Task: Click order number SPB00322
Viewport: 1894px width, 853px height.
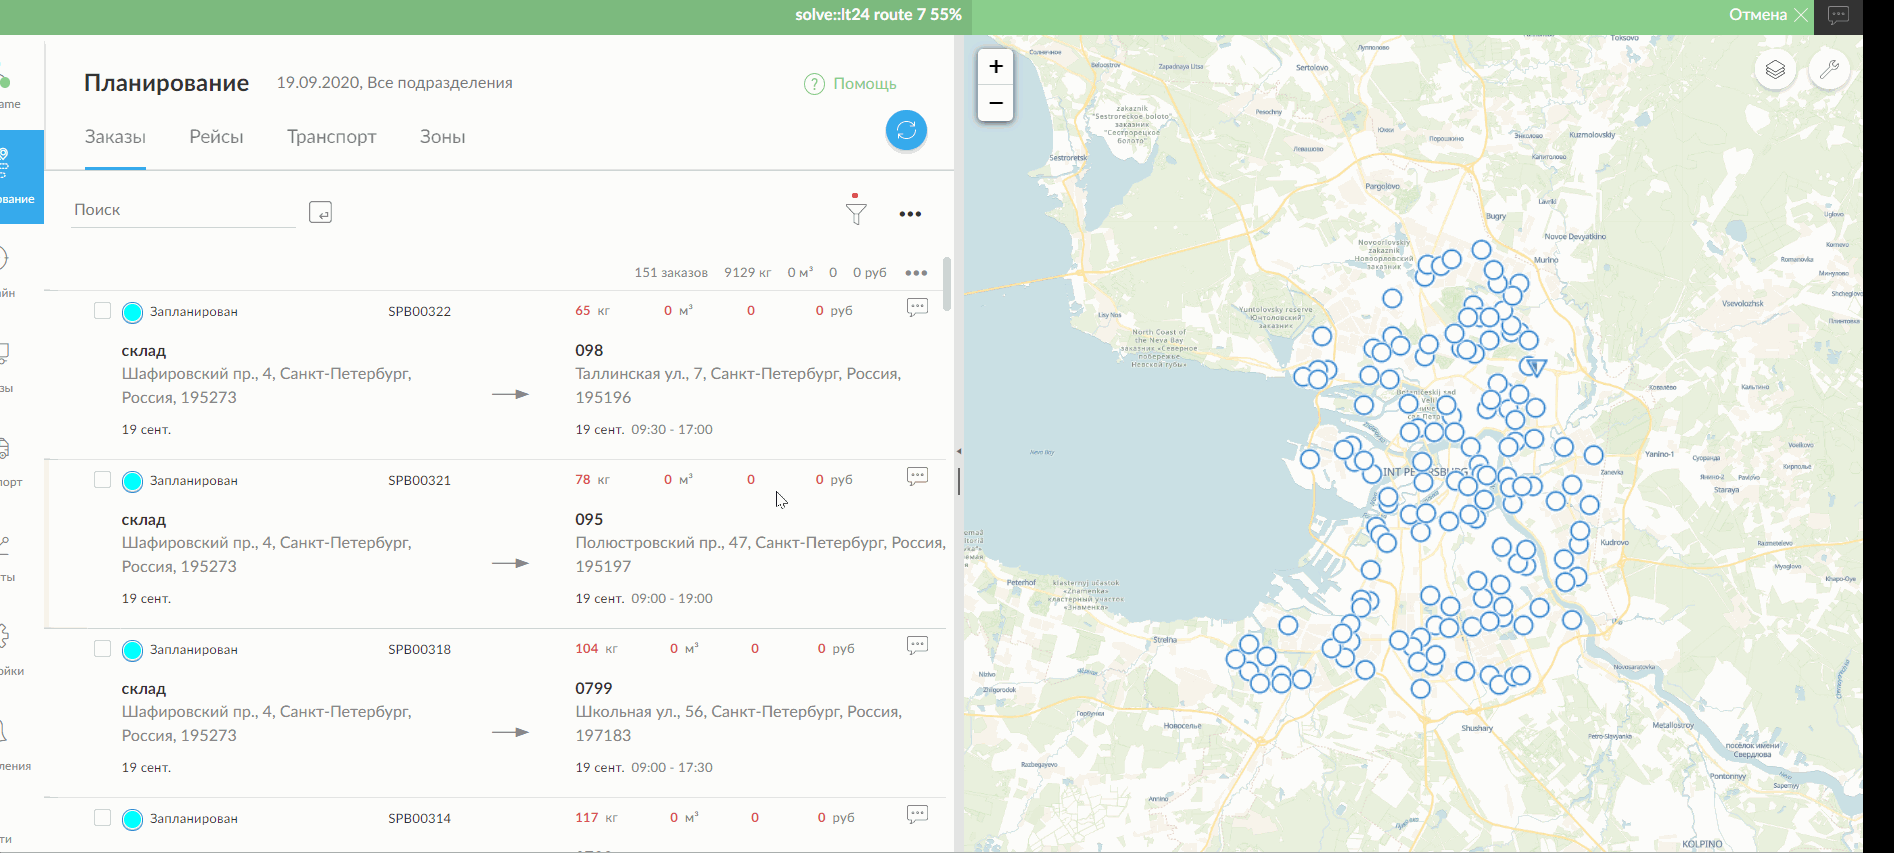Action: 420,311
